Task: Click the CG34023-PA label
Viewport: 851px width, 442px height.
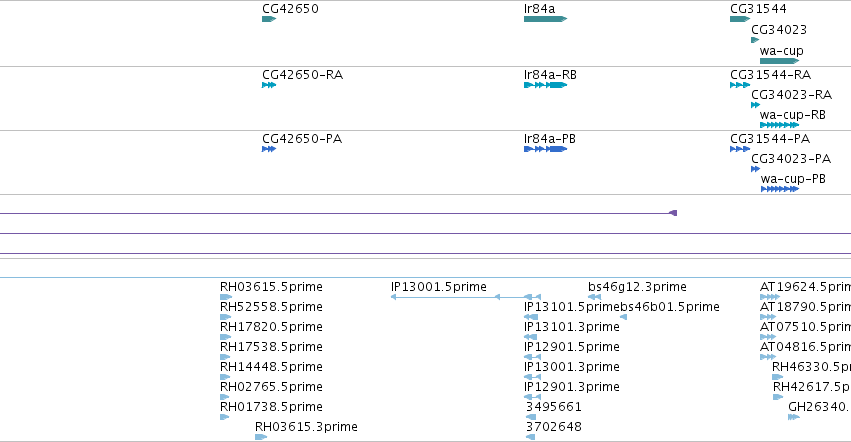Action: (x=791, y=159)
